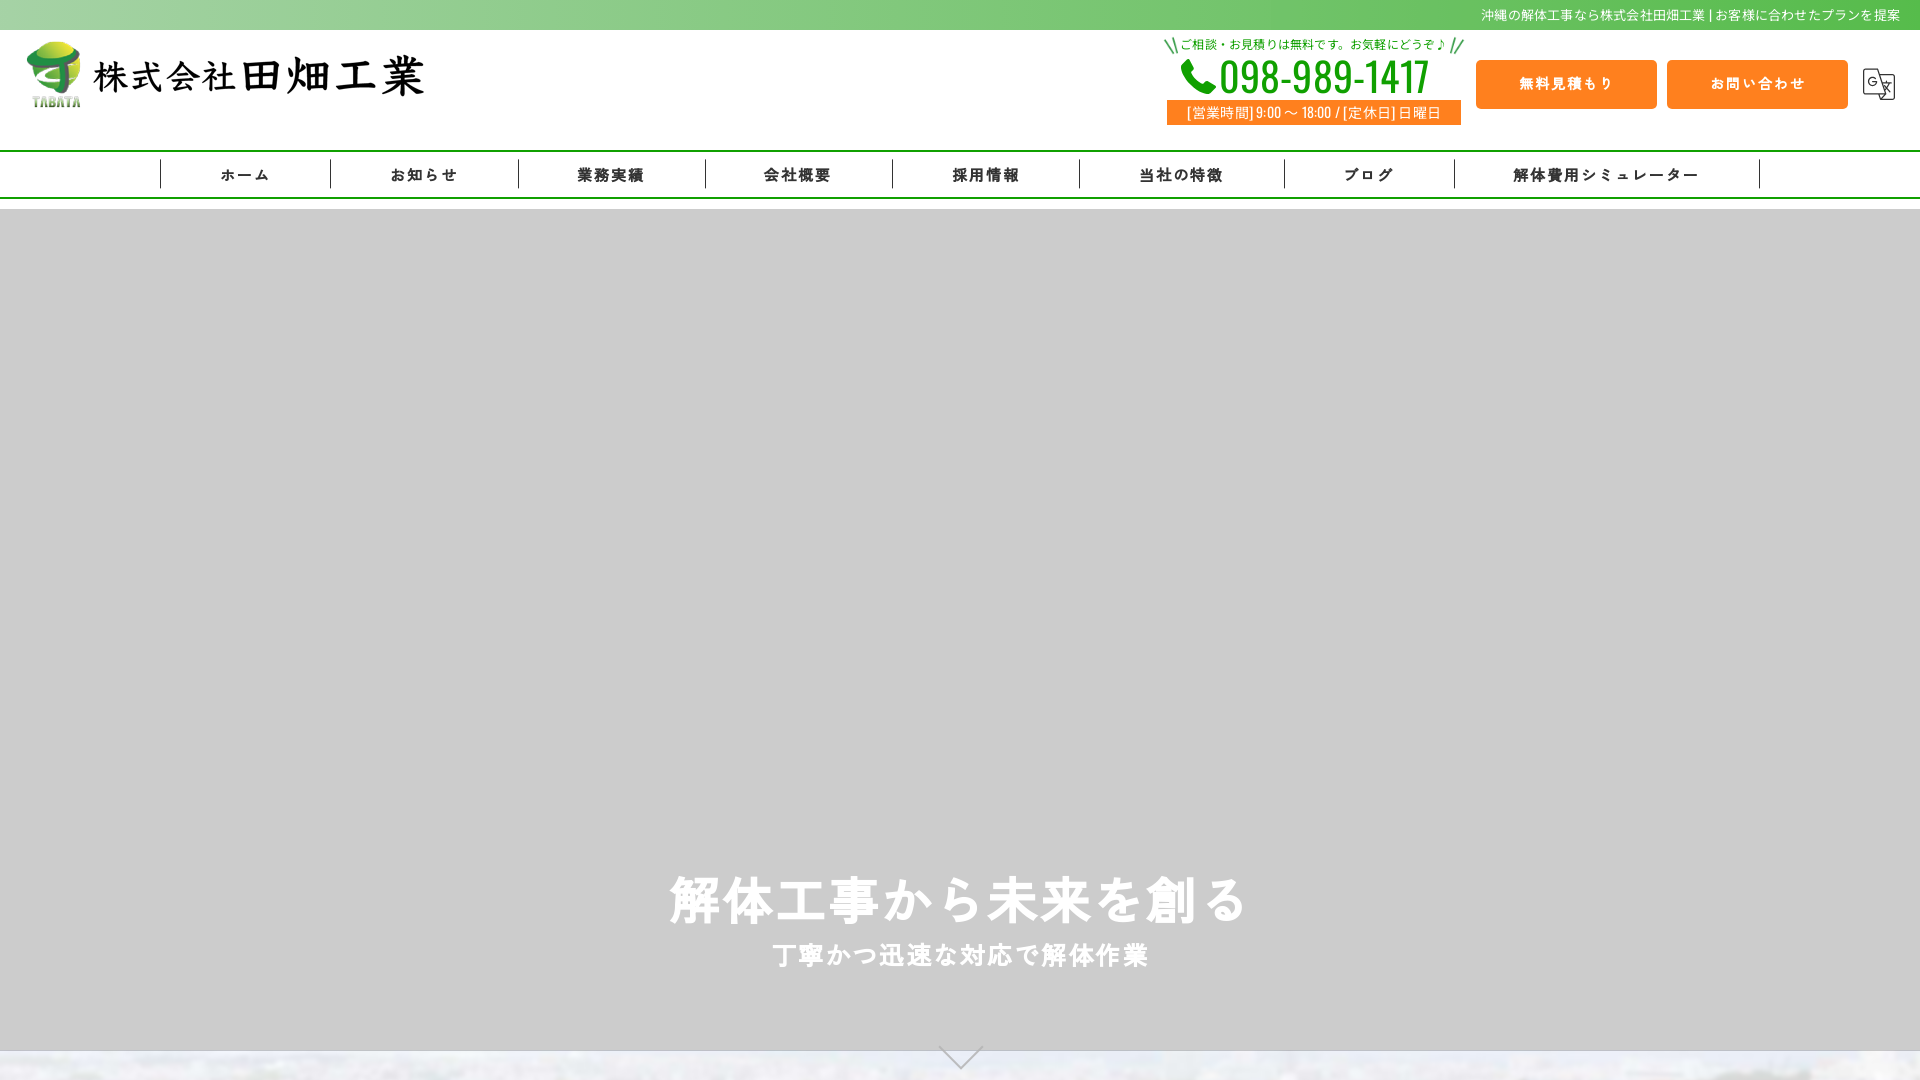Click the green phone icon
The image size is (1920, 1080).
tap(1198, 74)
